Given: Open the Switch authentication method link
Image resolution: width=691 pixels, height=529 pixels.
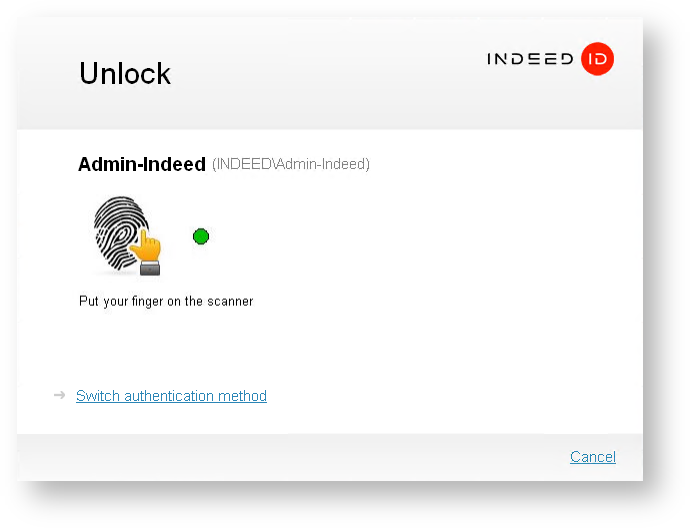Looking at the screenshot, I should (171, 396).
